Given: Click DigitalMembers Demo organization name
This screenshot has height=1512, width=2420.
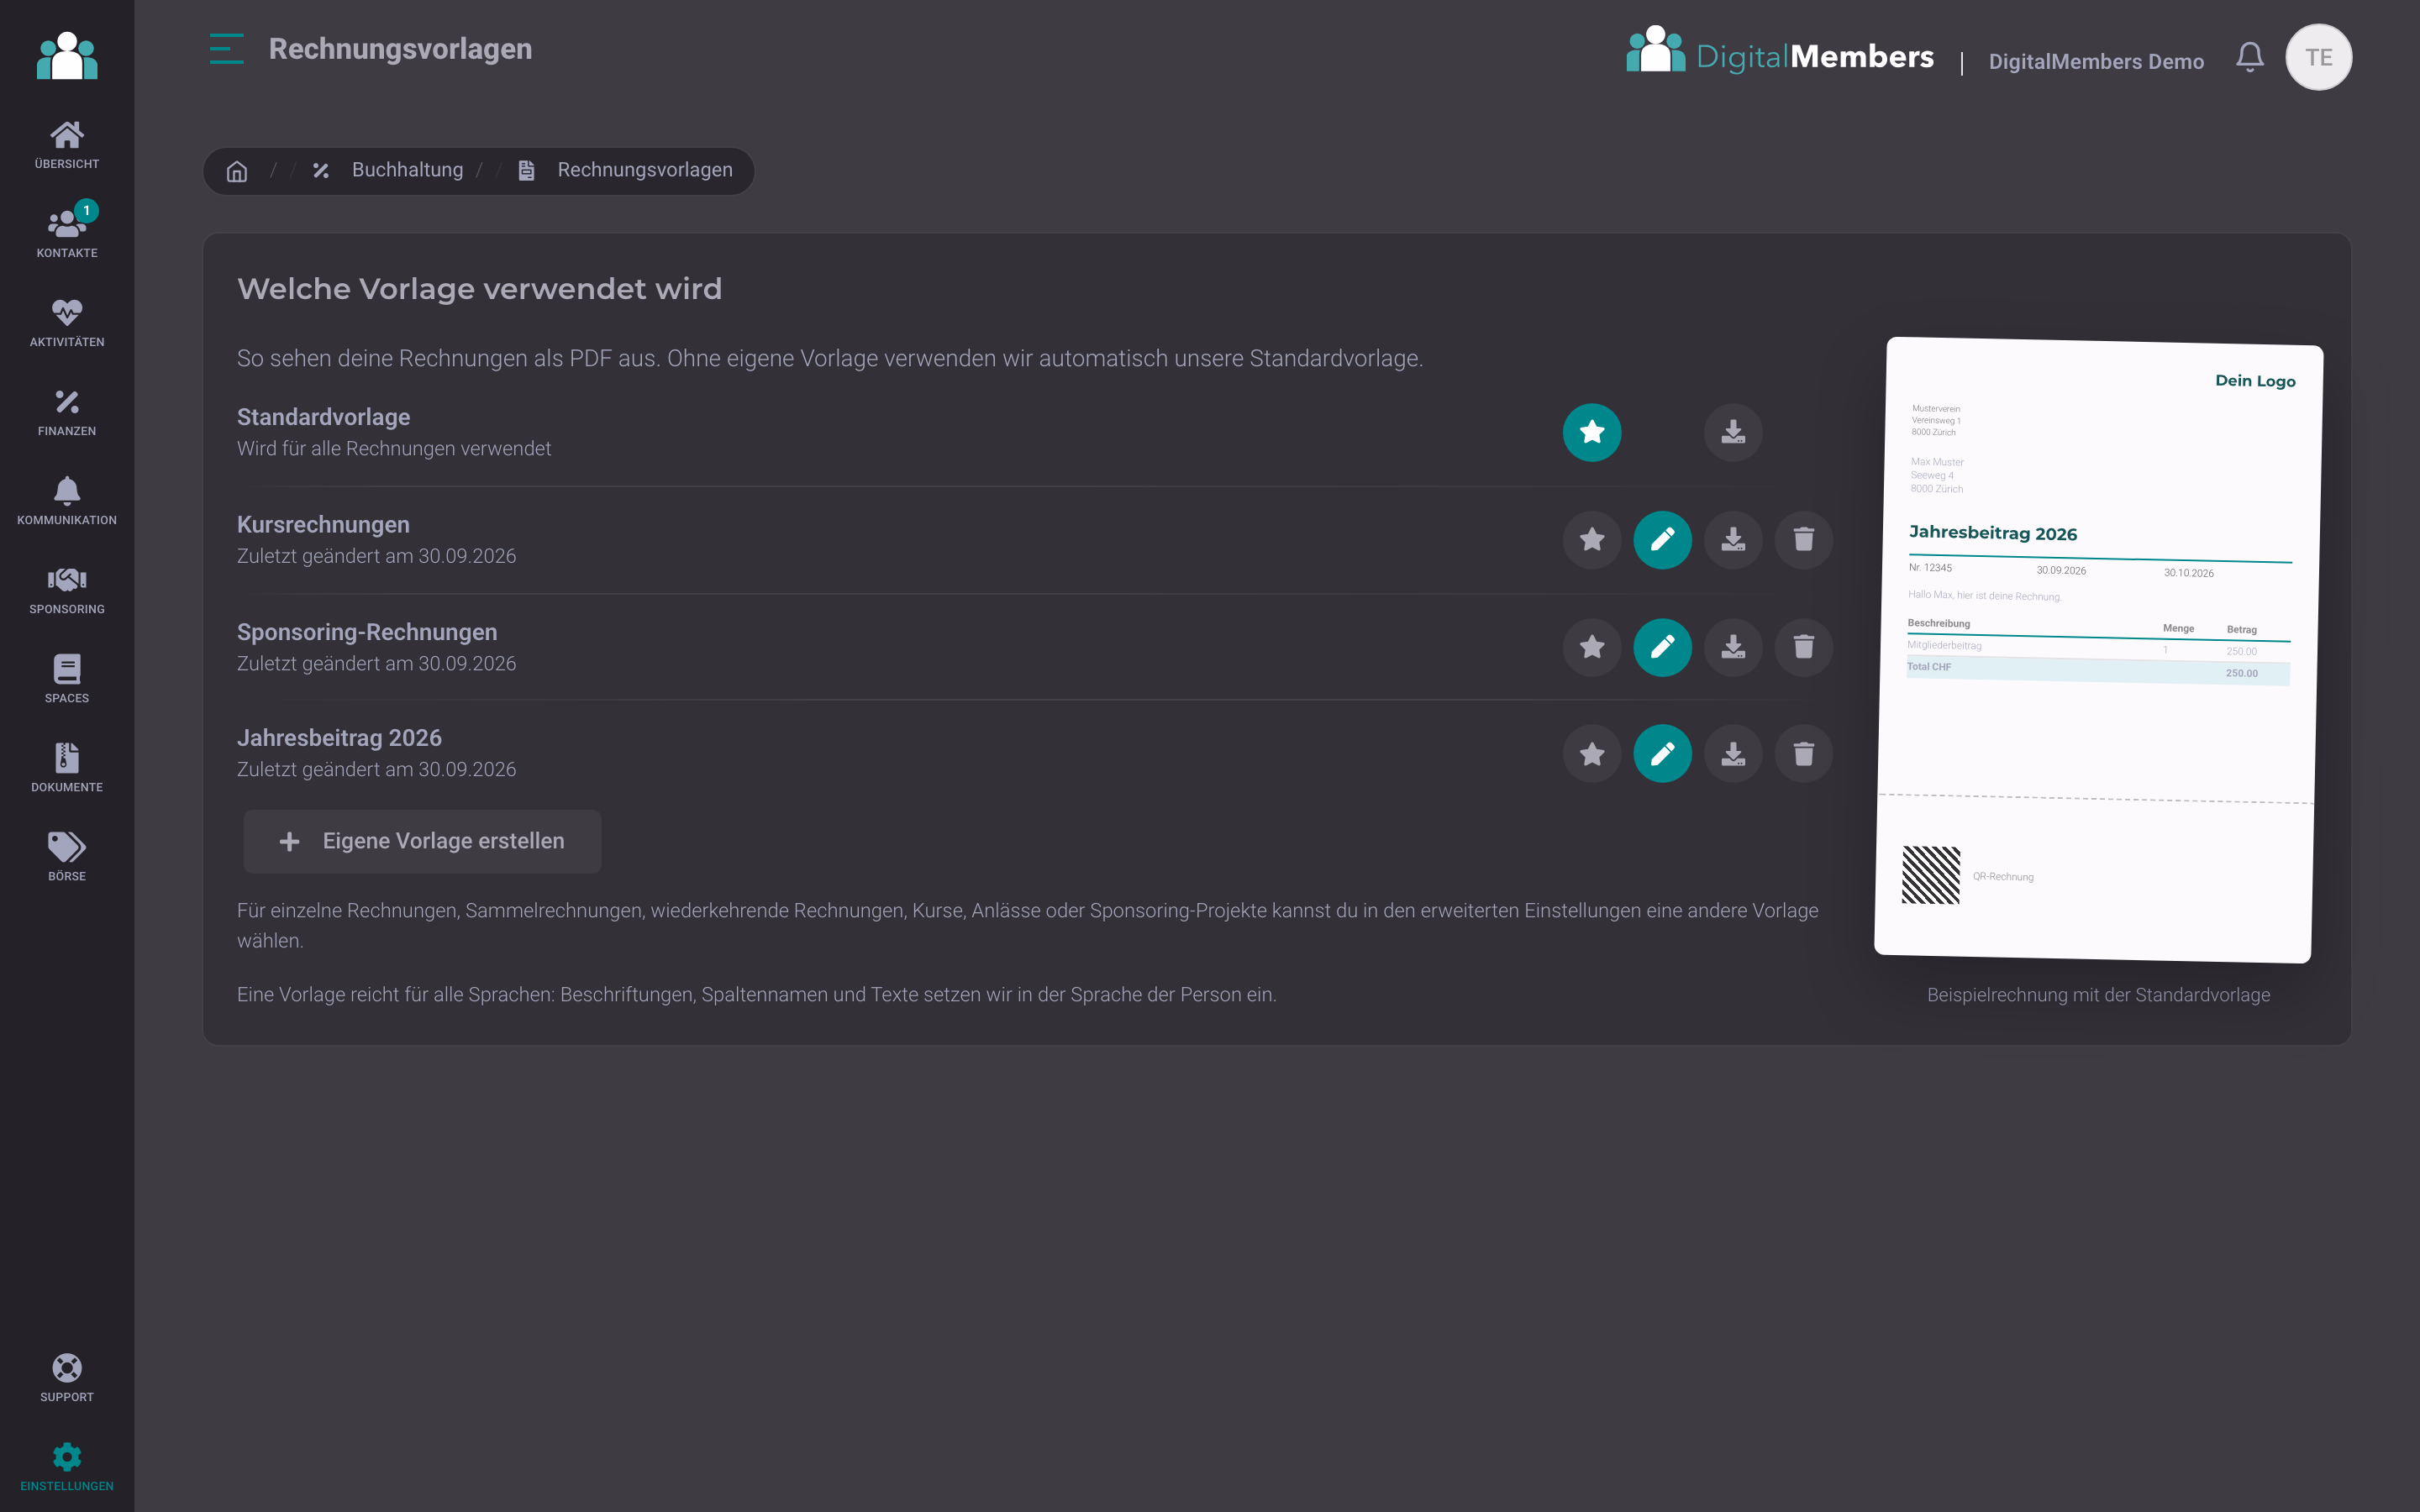Looking at the screenshot, I should 2096,61.
